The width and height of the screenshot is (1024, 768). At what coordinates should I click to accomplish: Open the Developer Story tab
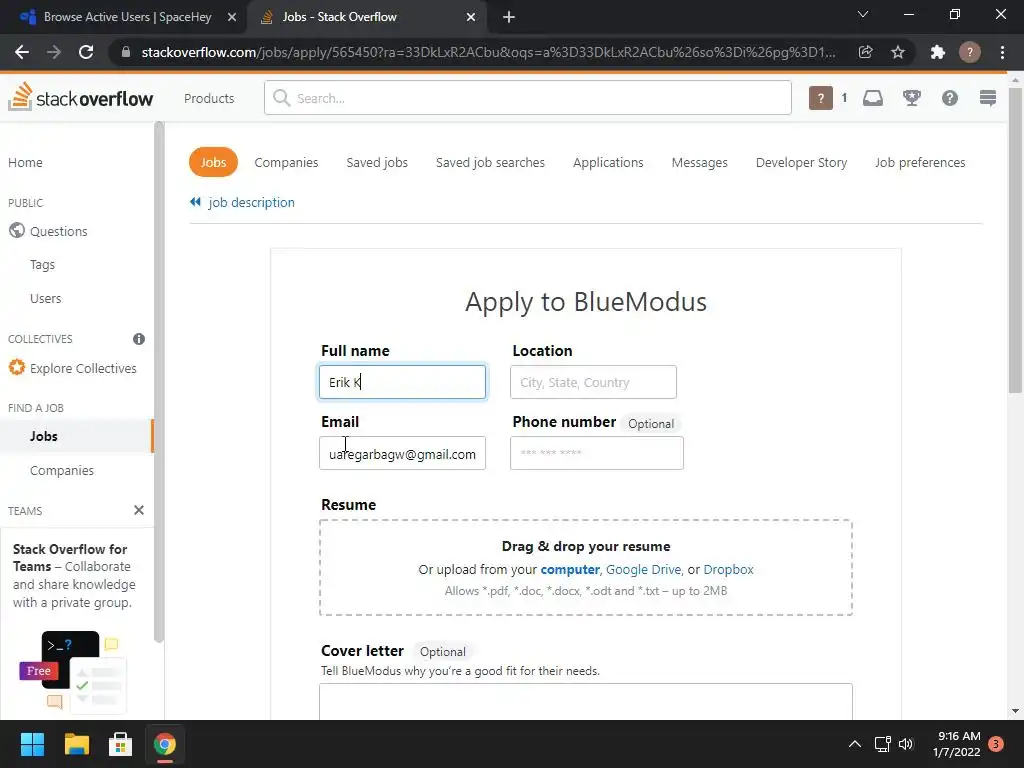click(x=801, y=162)
